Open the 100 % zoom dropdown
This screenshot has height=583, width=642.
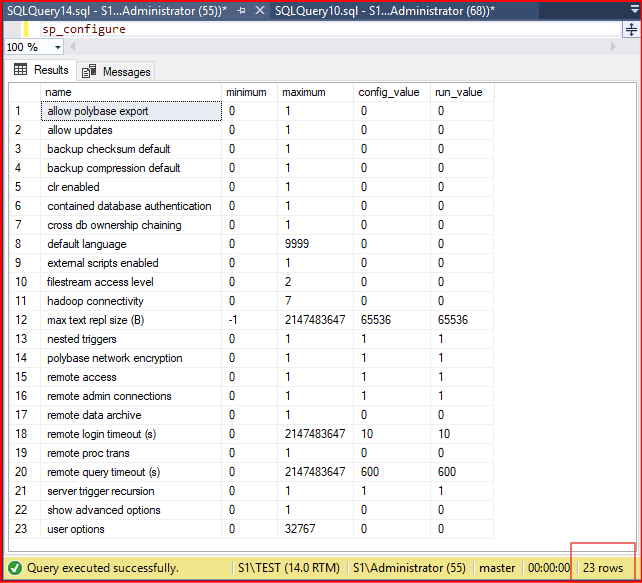[56, 48]
